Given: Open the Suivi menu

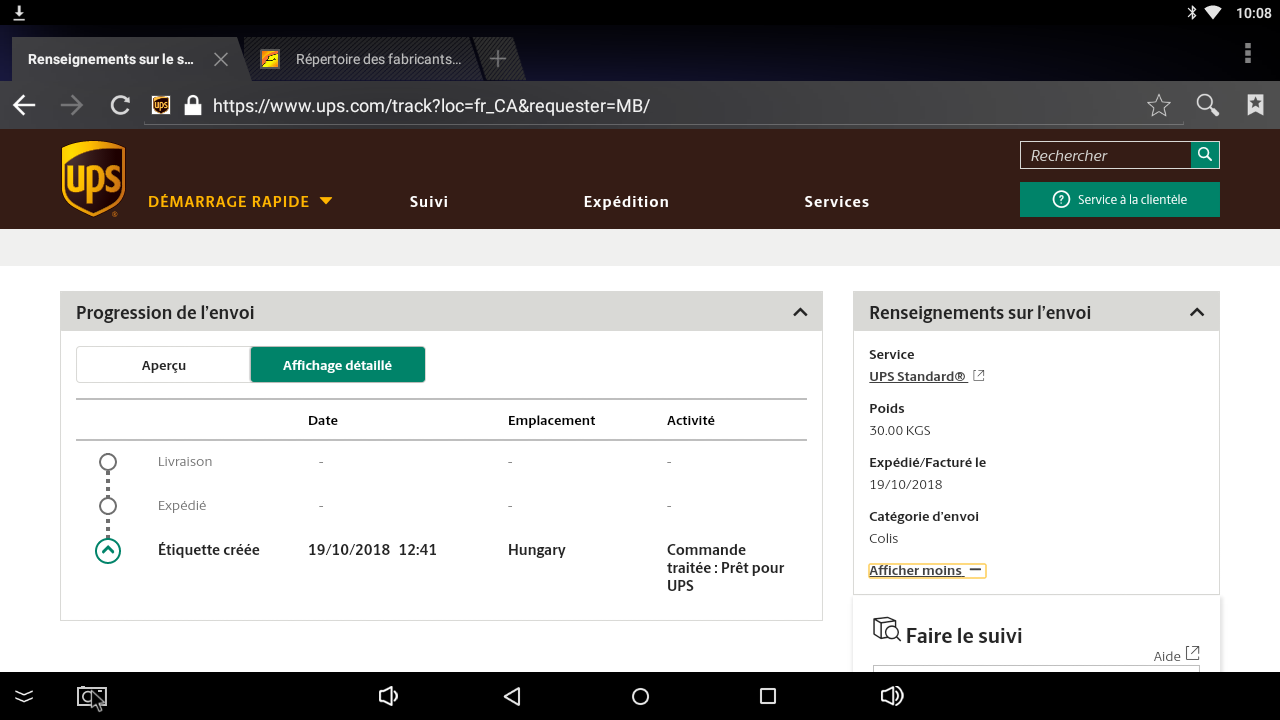Looking at the screenshot, I should [429, 201].
